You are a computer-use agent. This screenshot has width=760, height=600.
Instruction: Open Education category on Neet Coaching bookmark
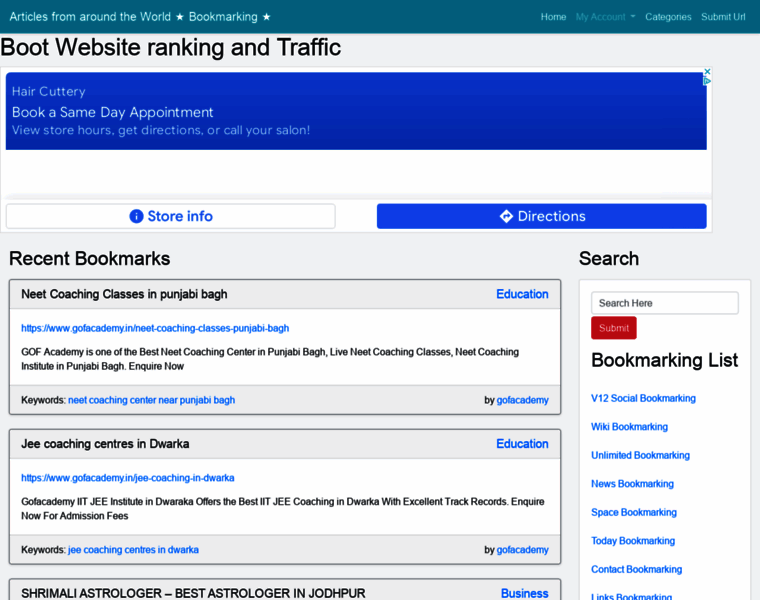(x=522, y=294)
